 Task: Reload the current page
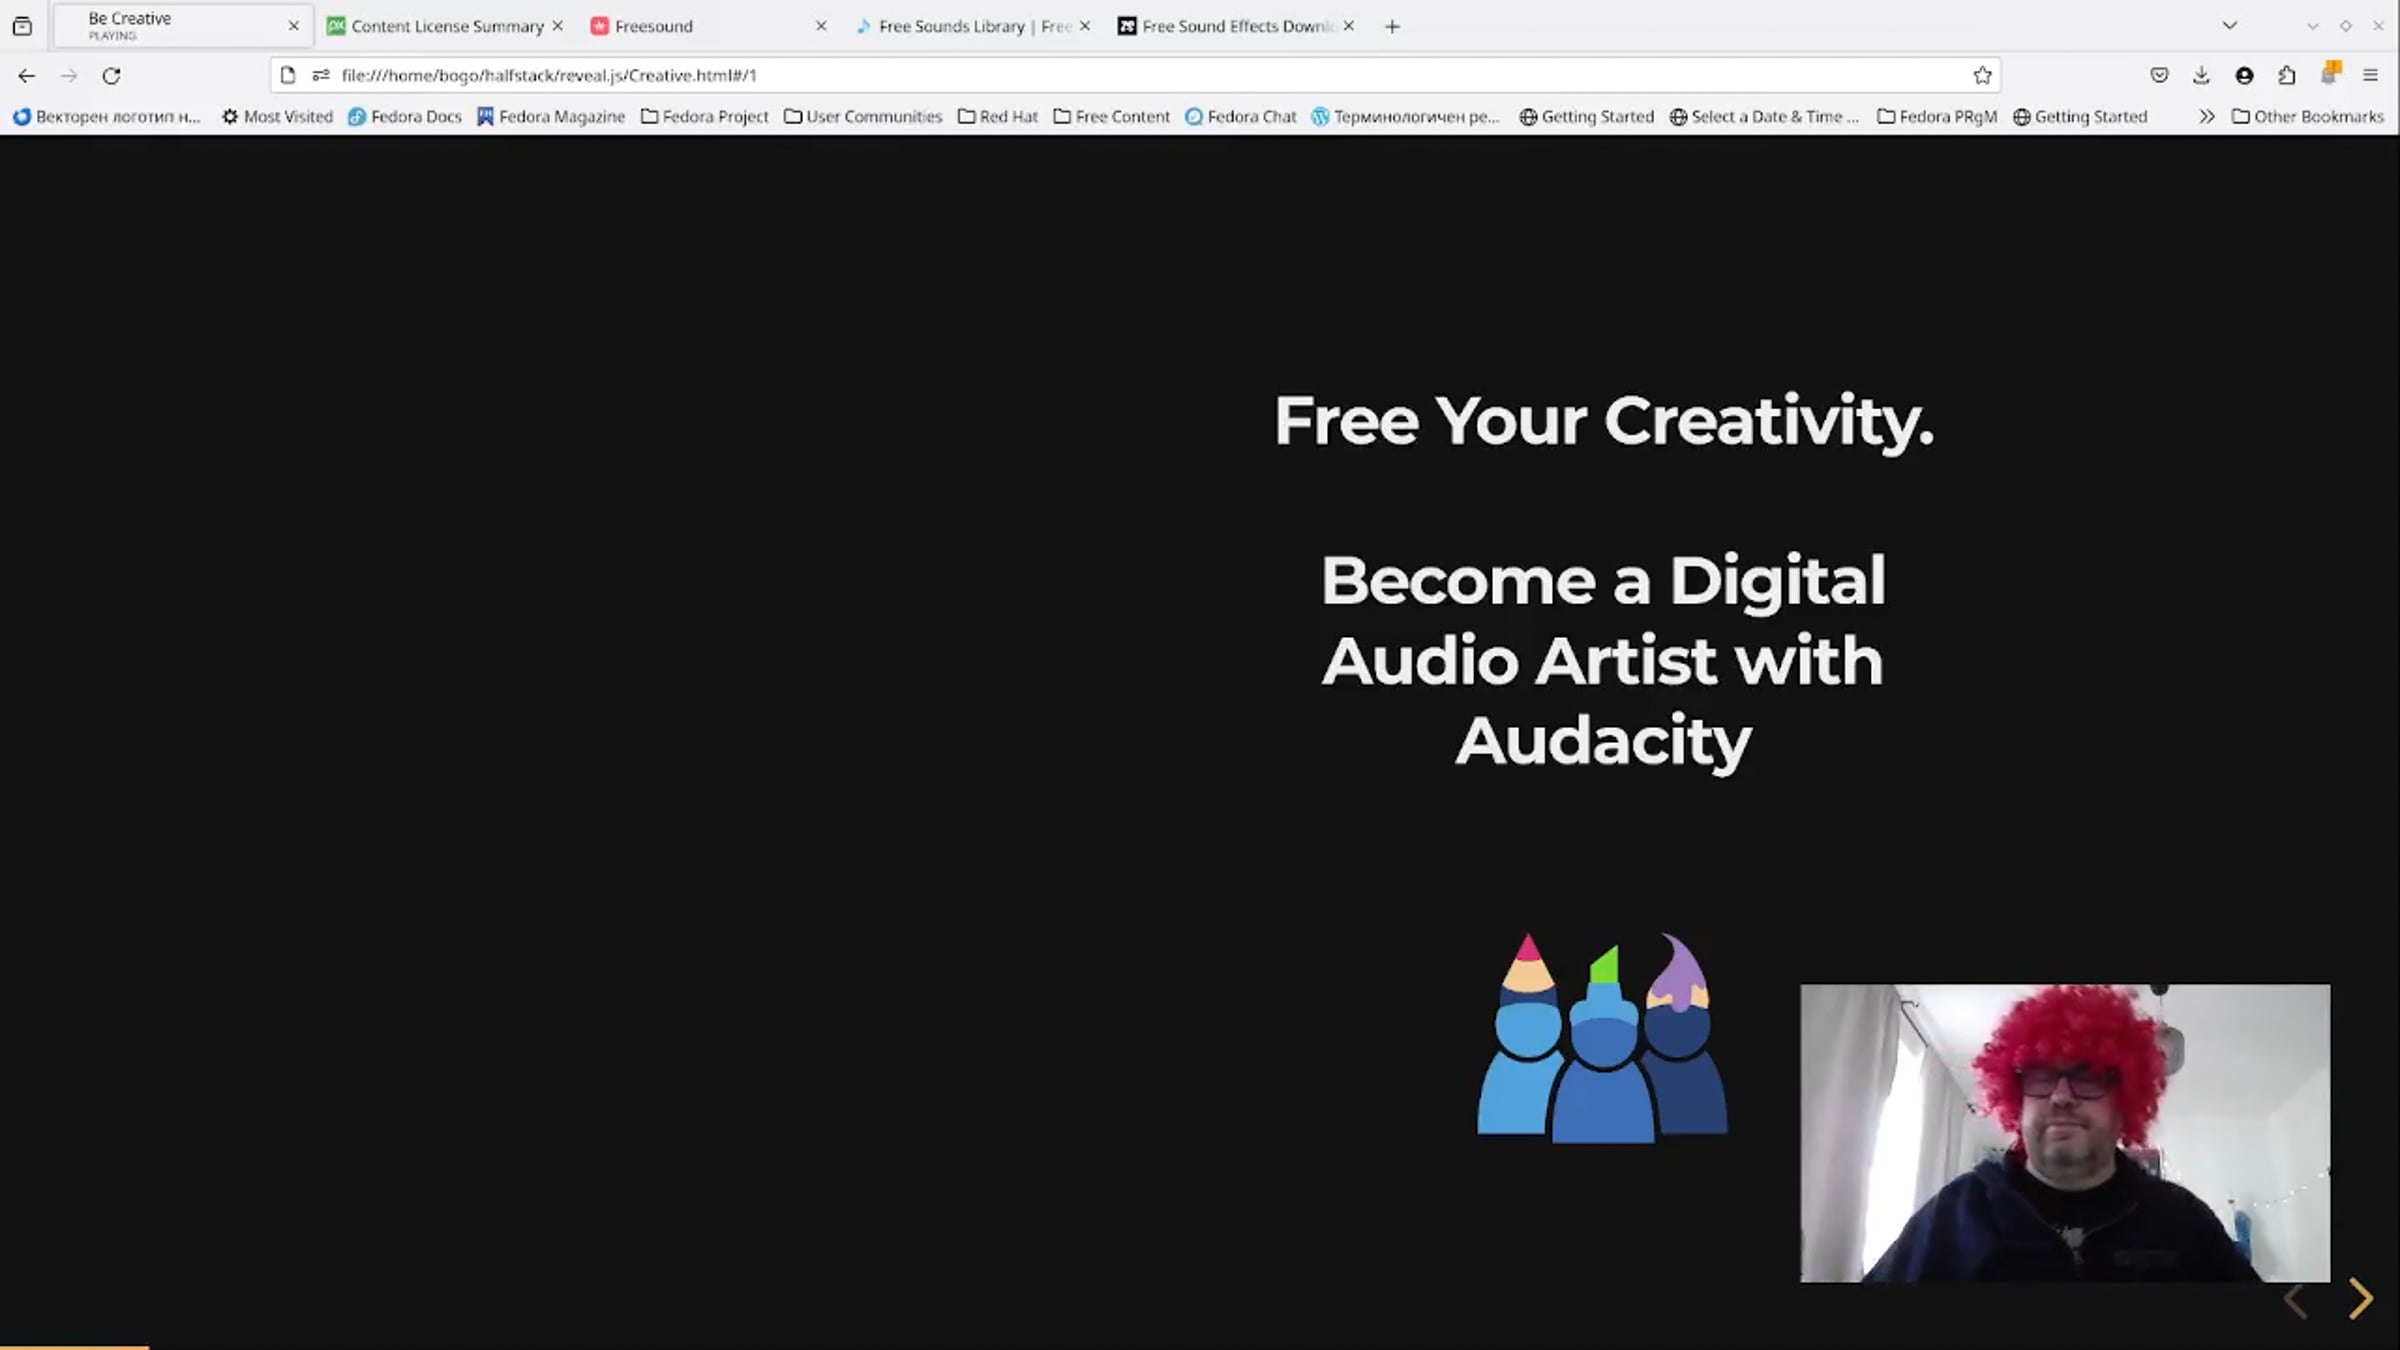[x=111, y=76]
